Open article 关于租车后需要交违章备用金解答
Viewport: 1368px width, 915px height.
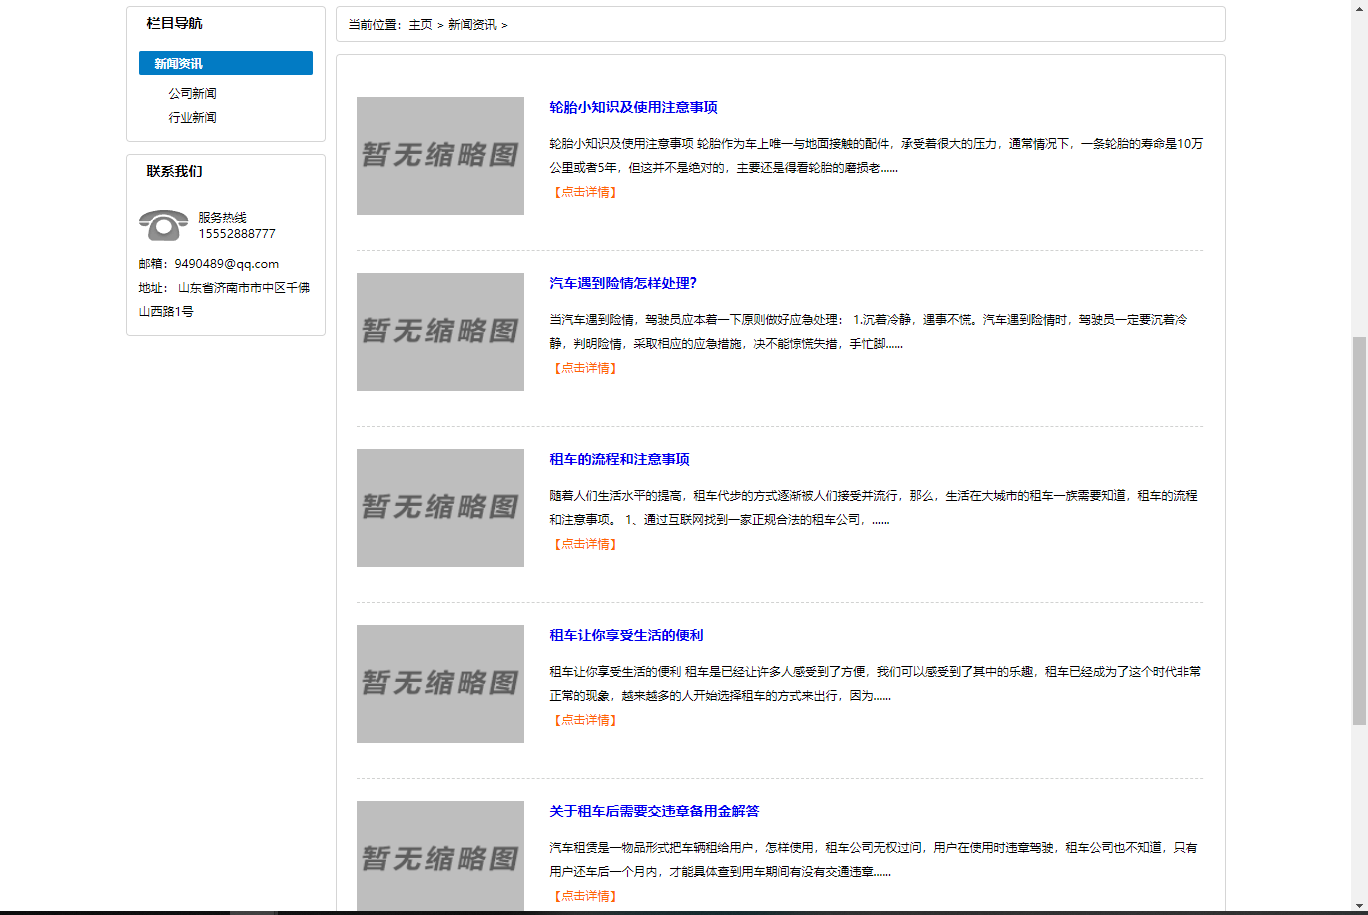click(x=654, y=811)
